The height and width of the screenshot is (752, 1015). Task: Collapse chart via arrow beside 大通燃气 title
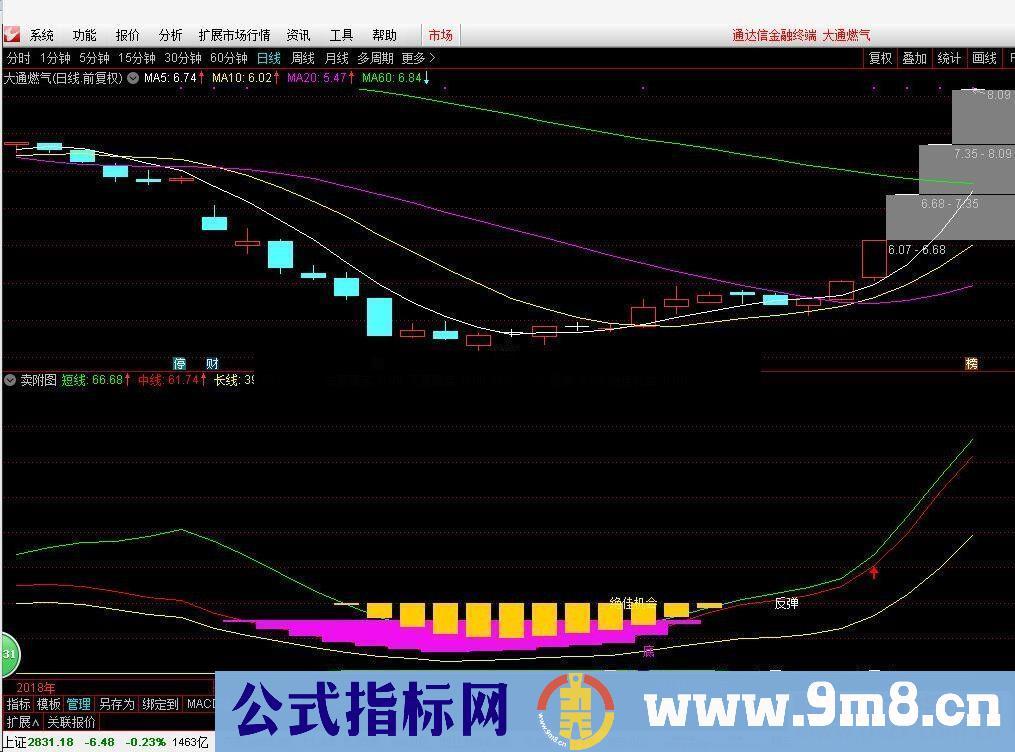(130, 77)
